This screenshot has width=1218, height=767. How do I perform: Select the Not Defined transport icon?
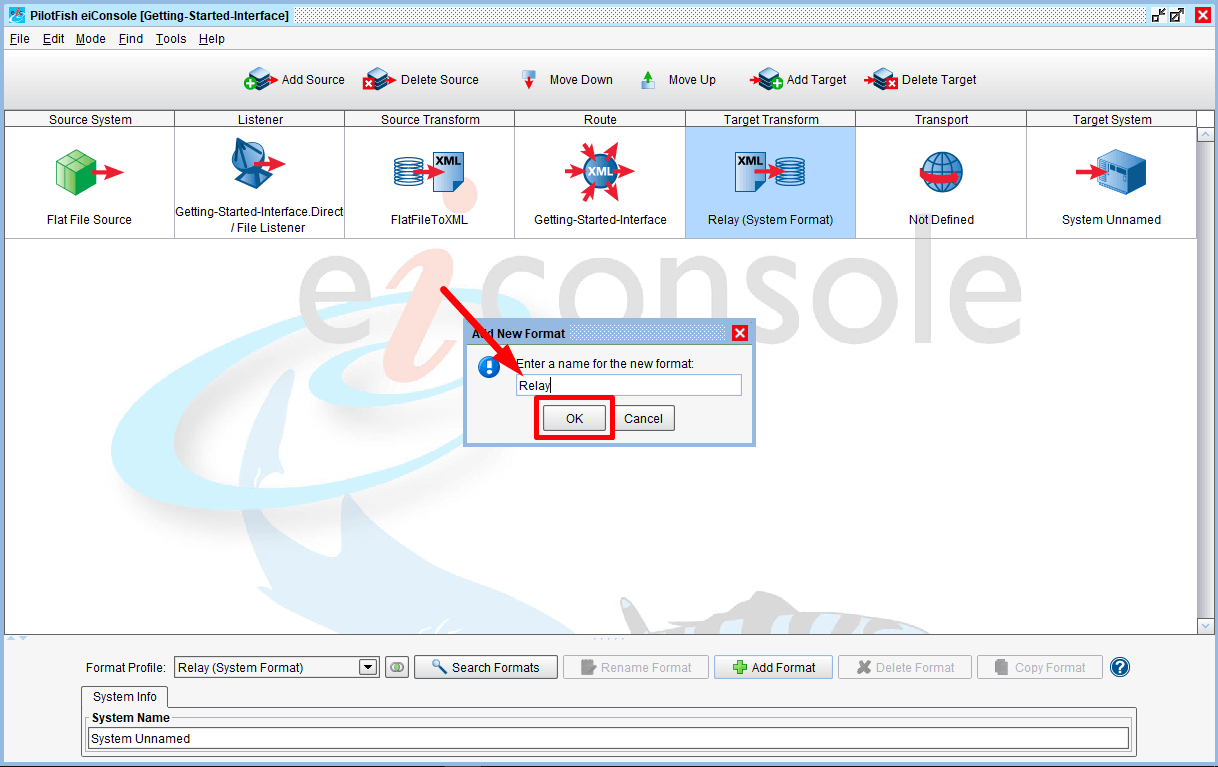941,173
